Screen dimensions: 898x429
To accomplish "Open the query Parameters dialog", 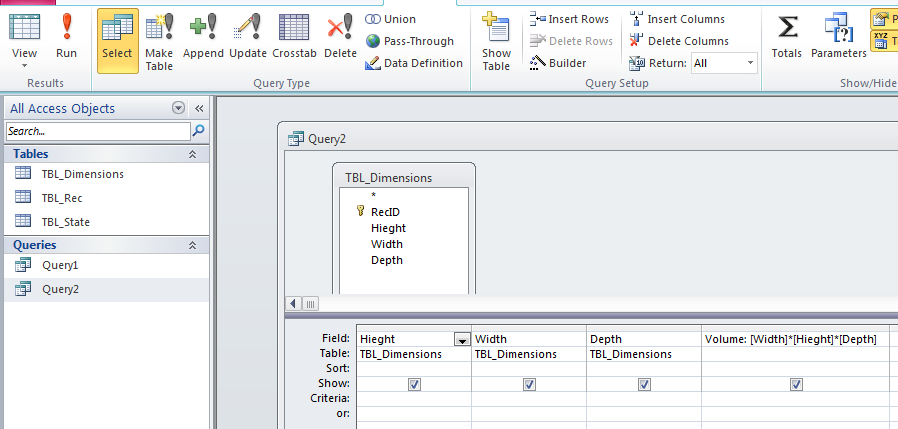I will tap(838, 36).
